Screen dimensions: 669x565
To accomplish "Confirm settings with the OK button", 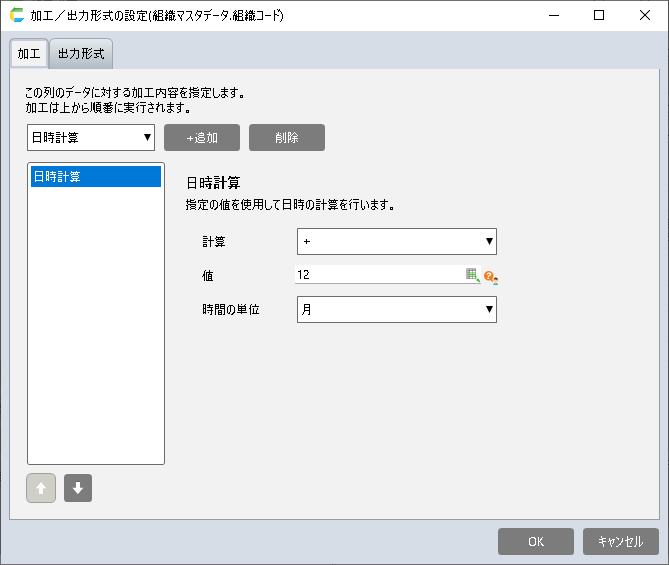I will [535, 541].
